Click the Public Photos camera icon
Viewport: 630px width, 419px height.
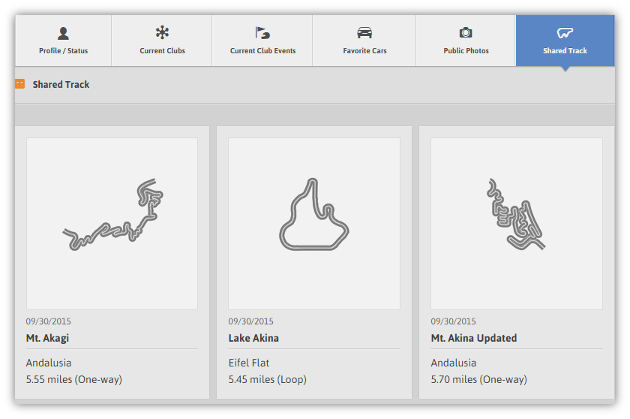coord(466,33)
